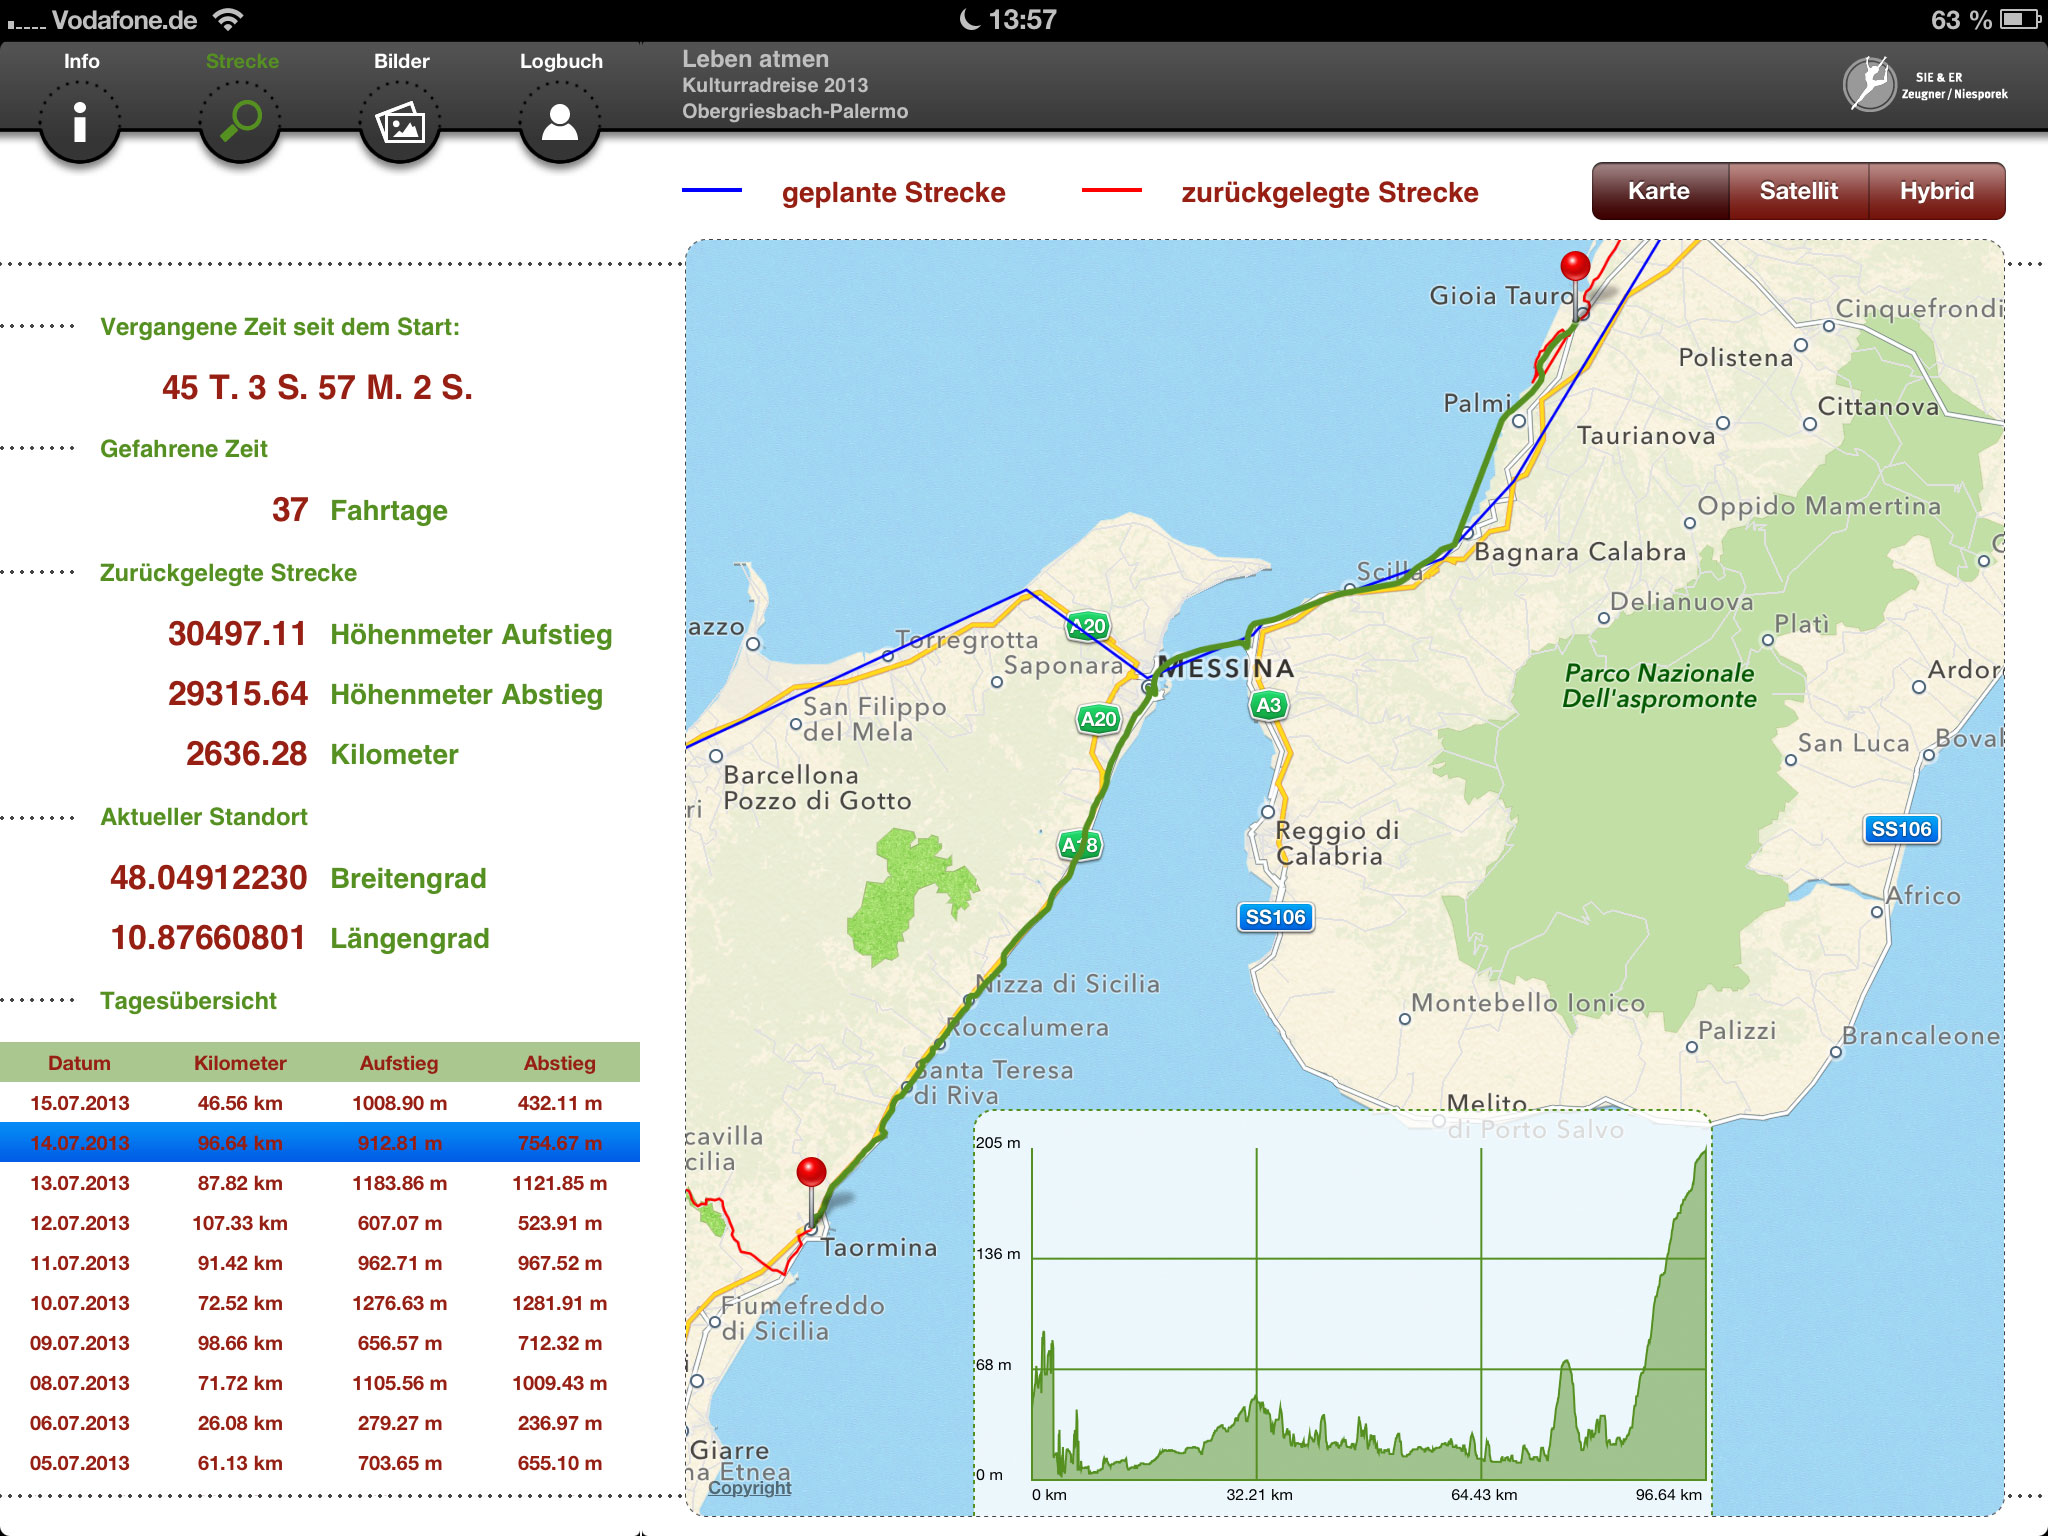
Task: Tap the Datum column header
Action: tap(80, 1063)
